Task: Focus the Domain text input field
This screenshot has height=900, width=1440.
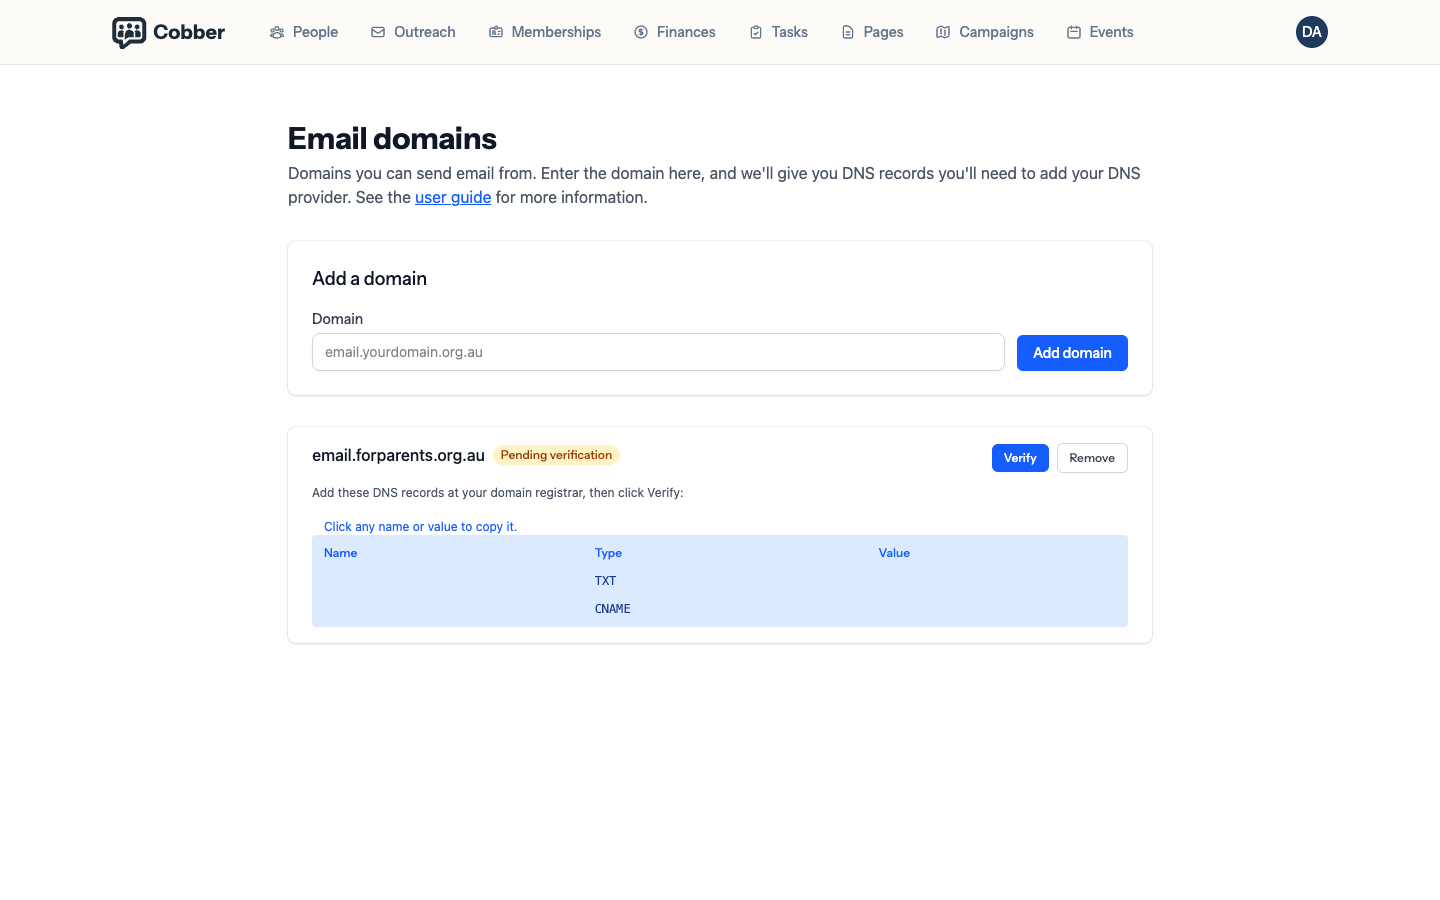Action: (658, 352)
